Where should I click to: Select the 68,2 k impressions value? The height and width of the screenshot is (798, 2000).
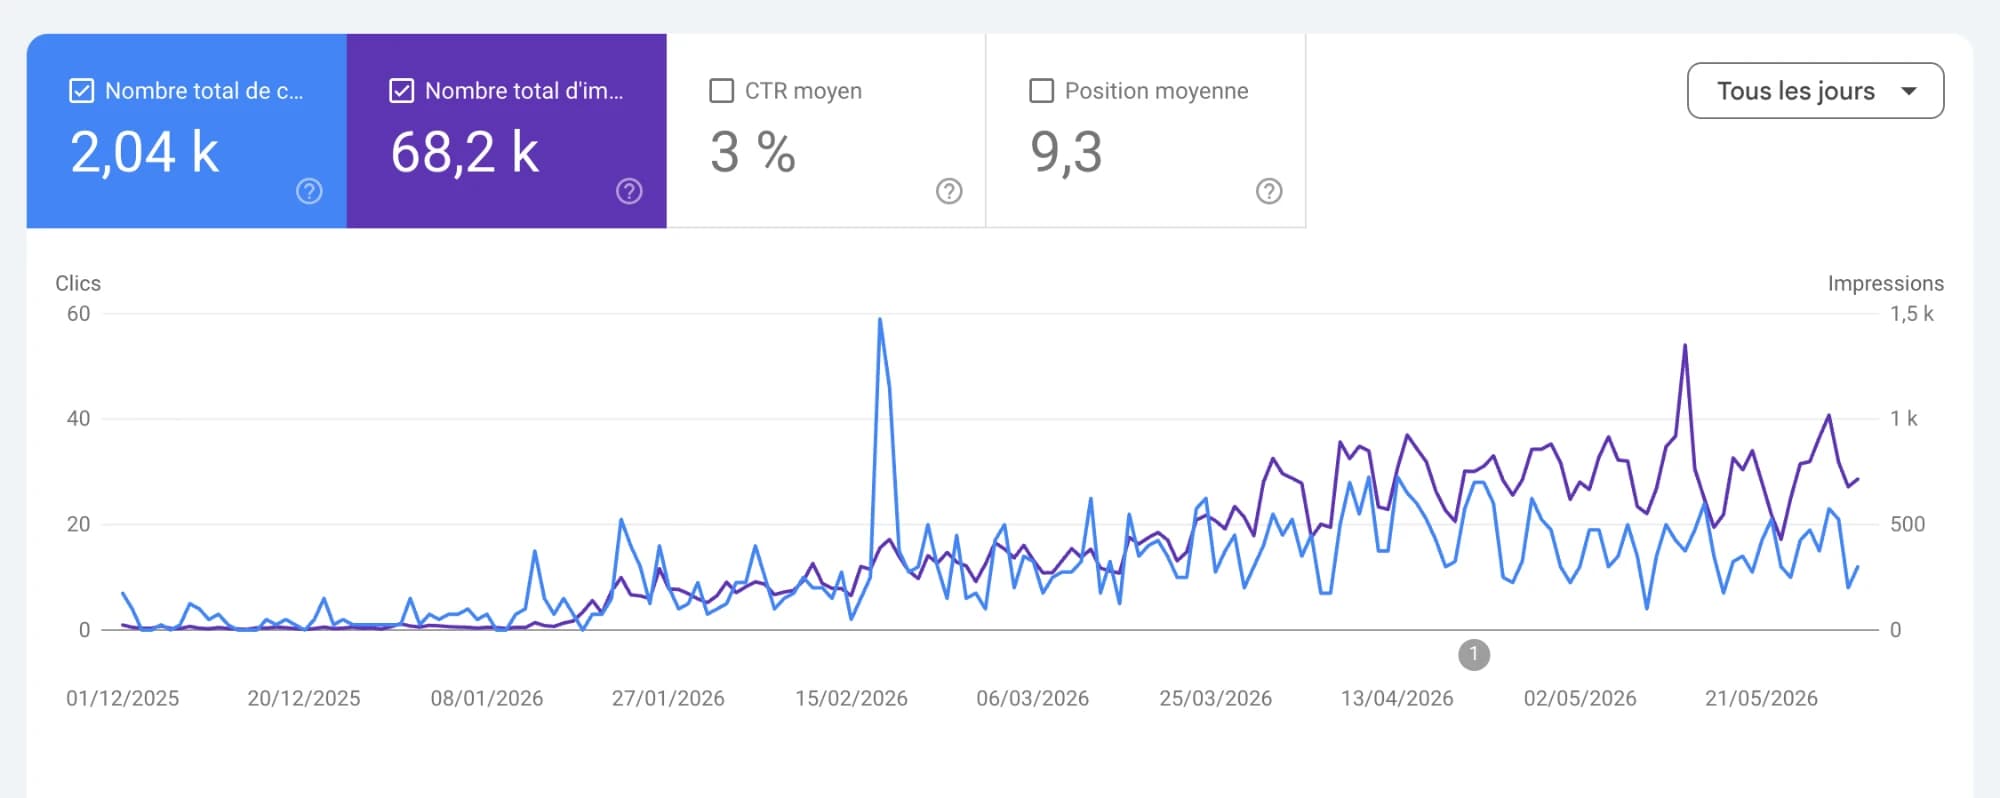click(x=465, y=153)
